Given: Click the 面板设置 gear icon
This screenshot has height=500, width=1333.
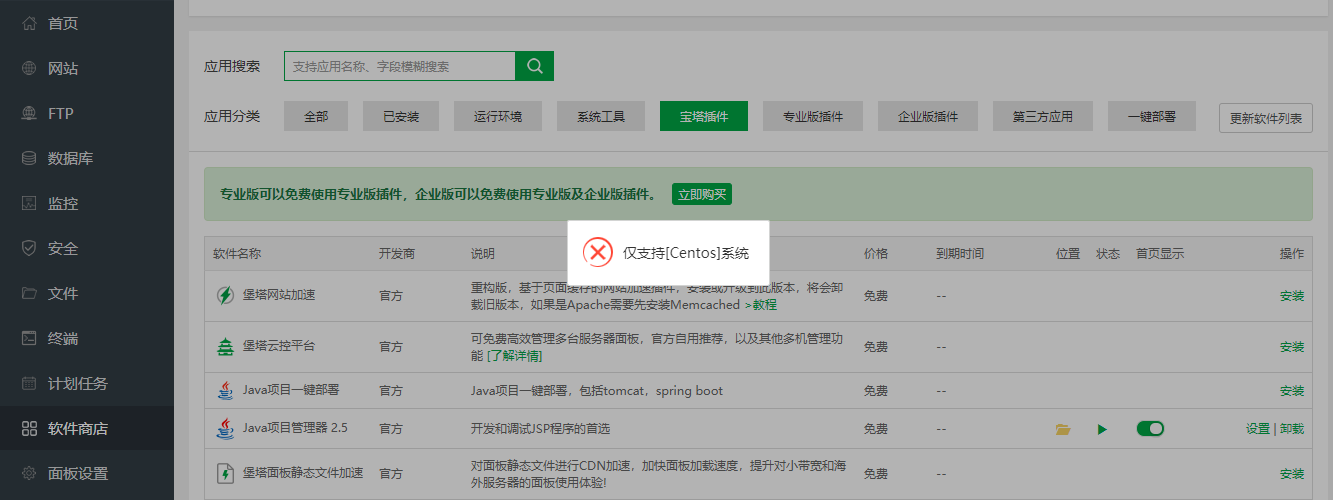Looking at the screenshot, I should [29, 473].
